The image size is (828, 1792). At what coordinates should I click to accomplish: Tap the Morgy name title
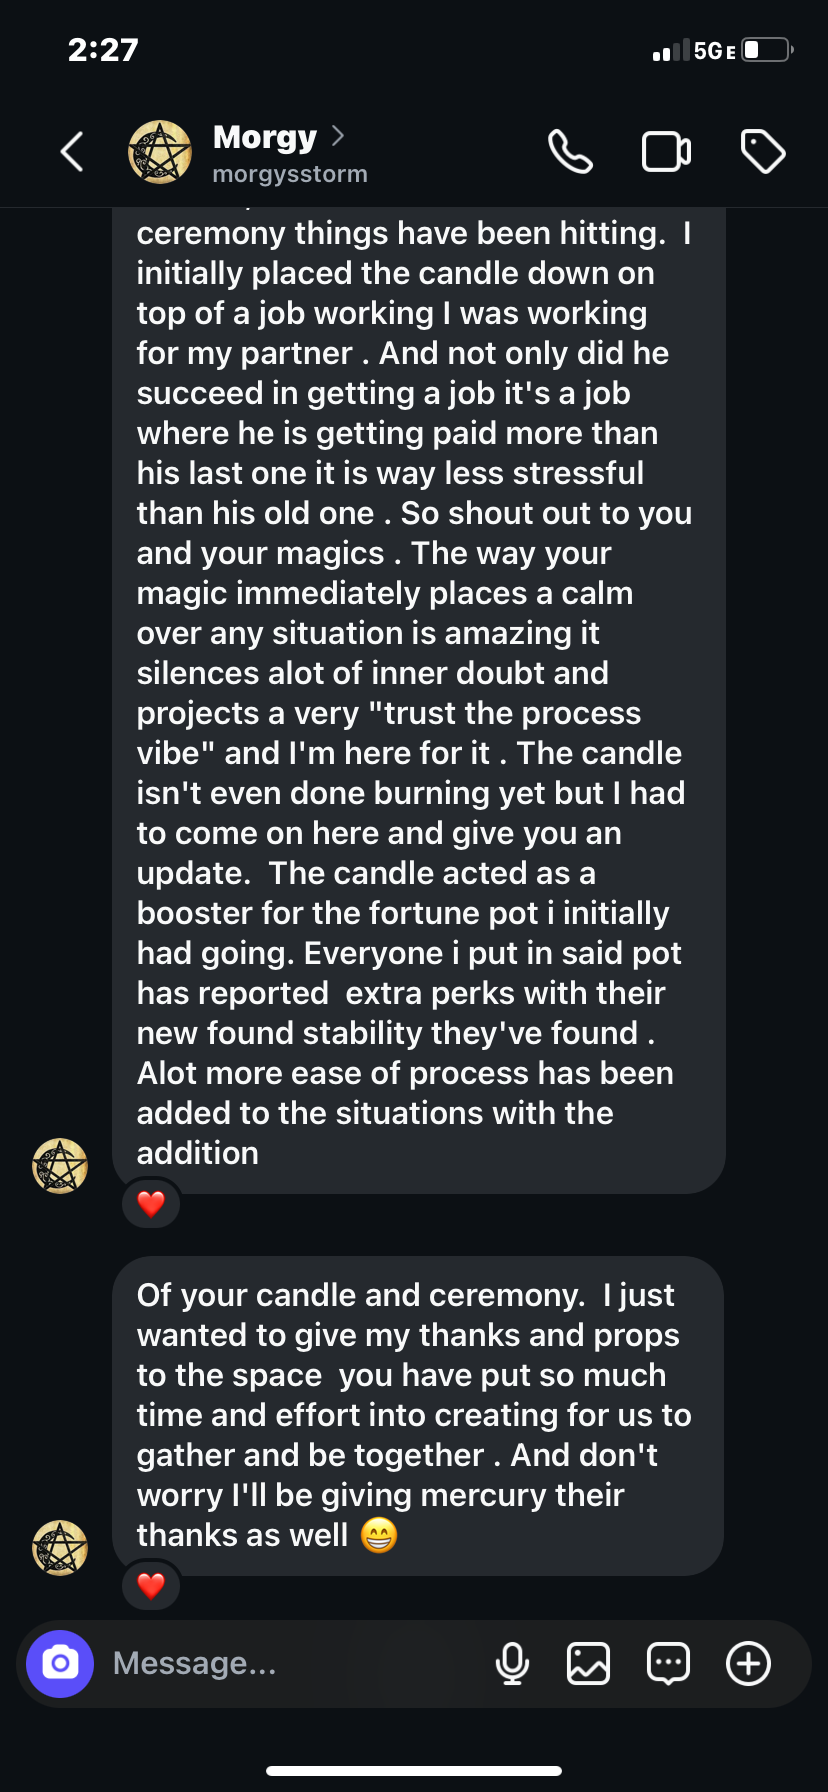pos(265,137)
